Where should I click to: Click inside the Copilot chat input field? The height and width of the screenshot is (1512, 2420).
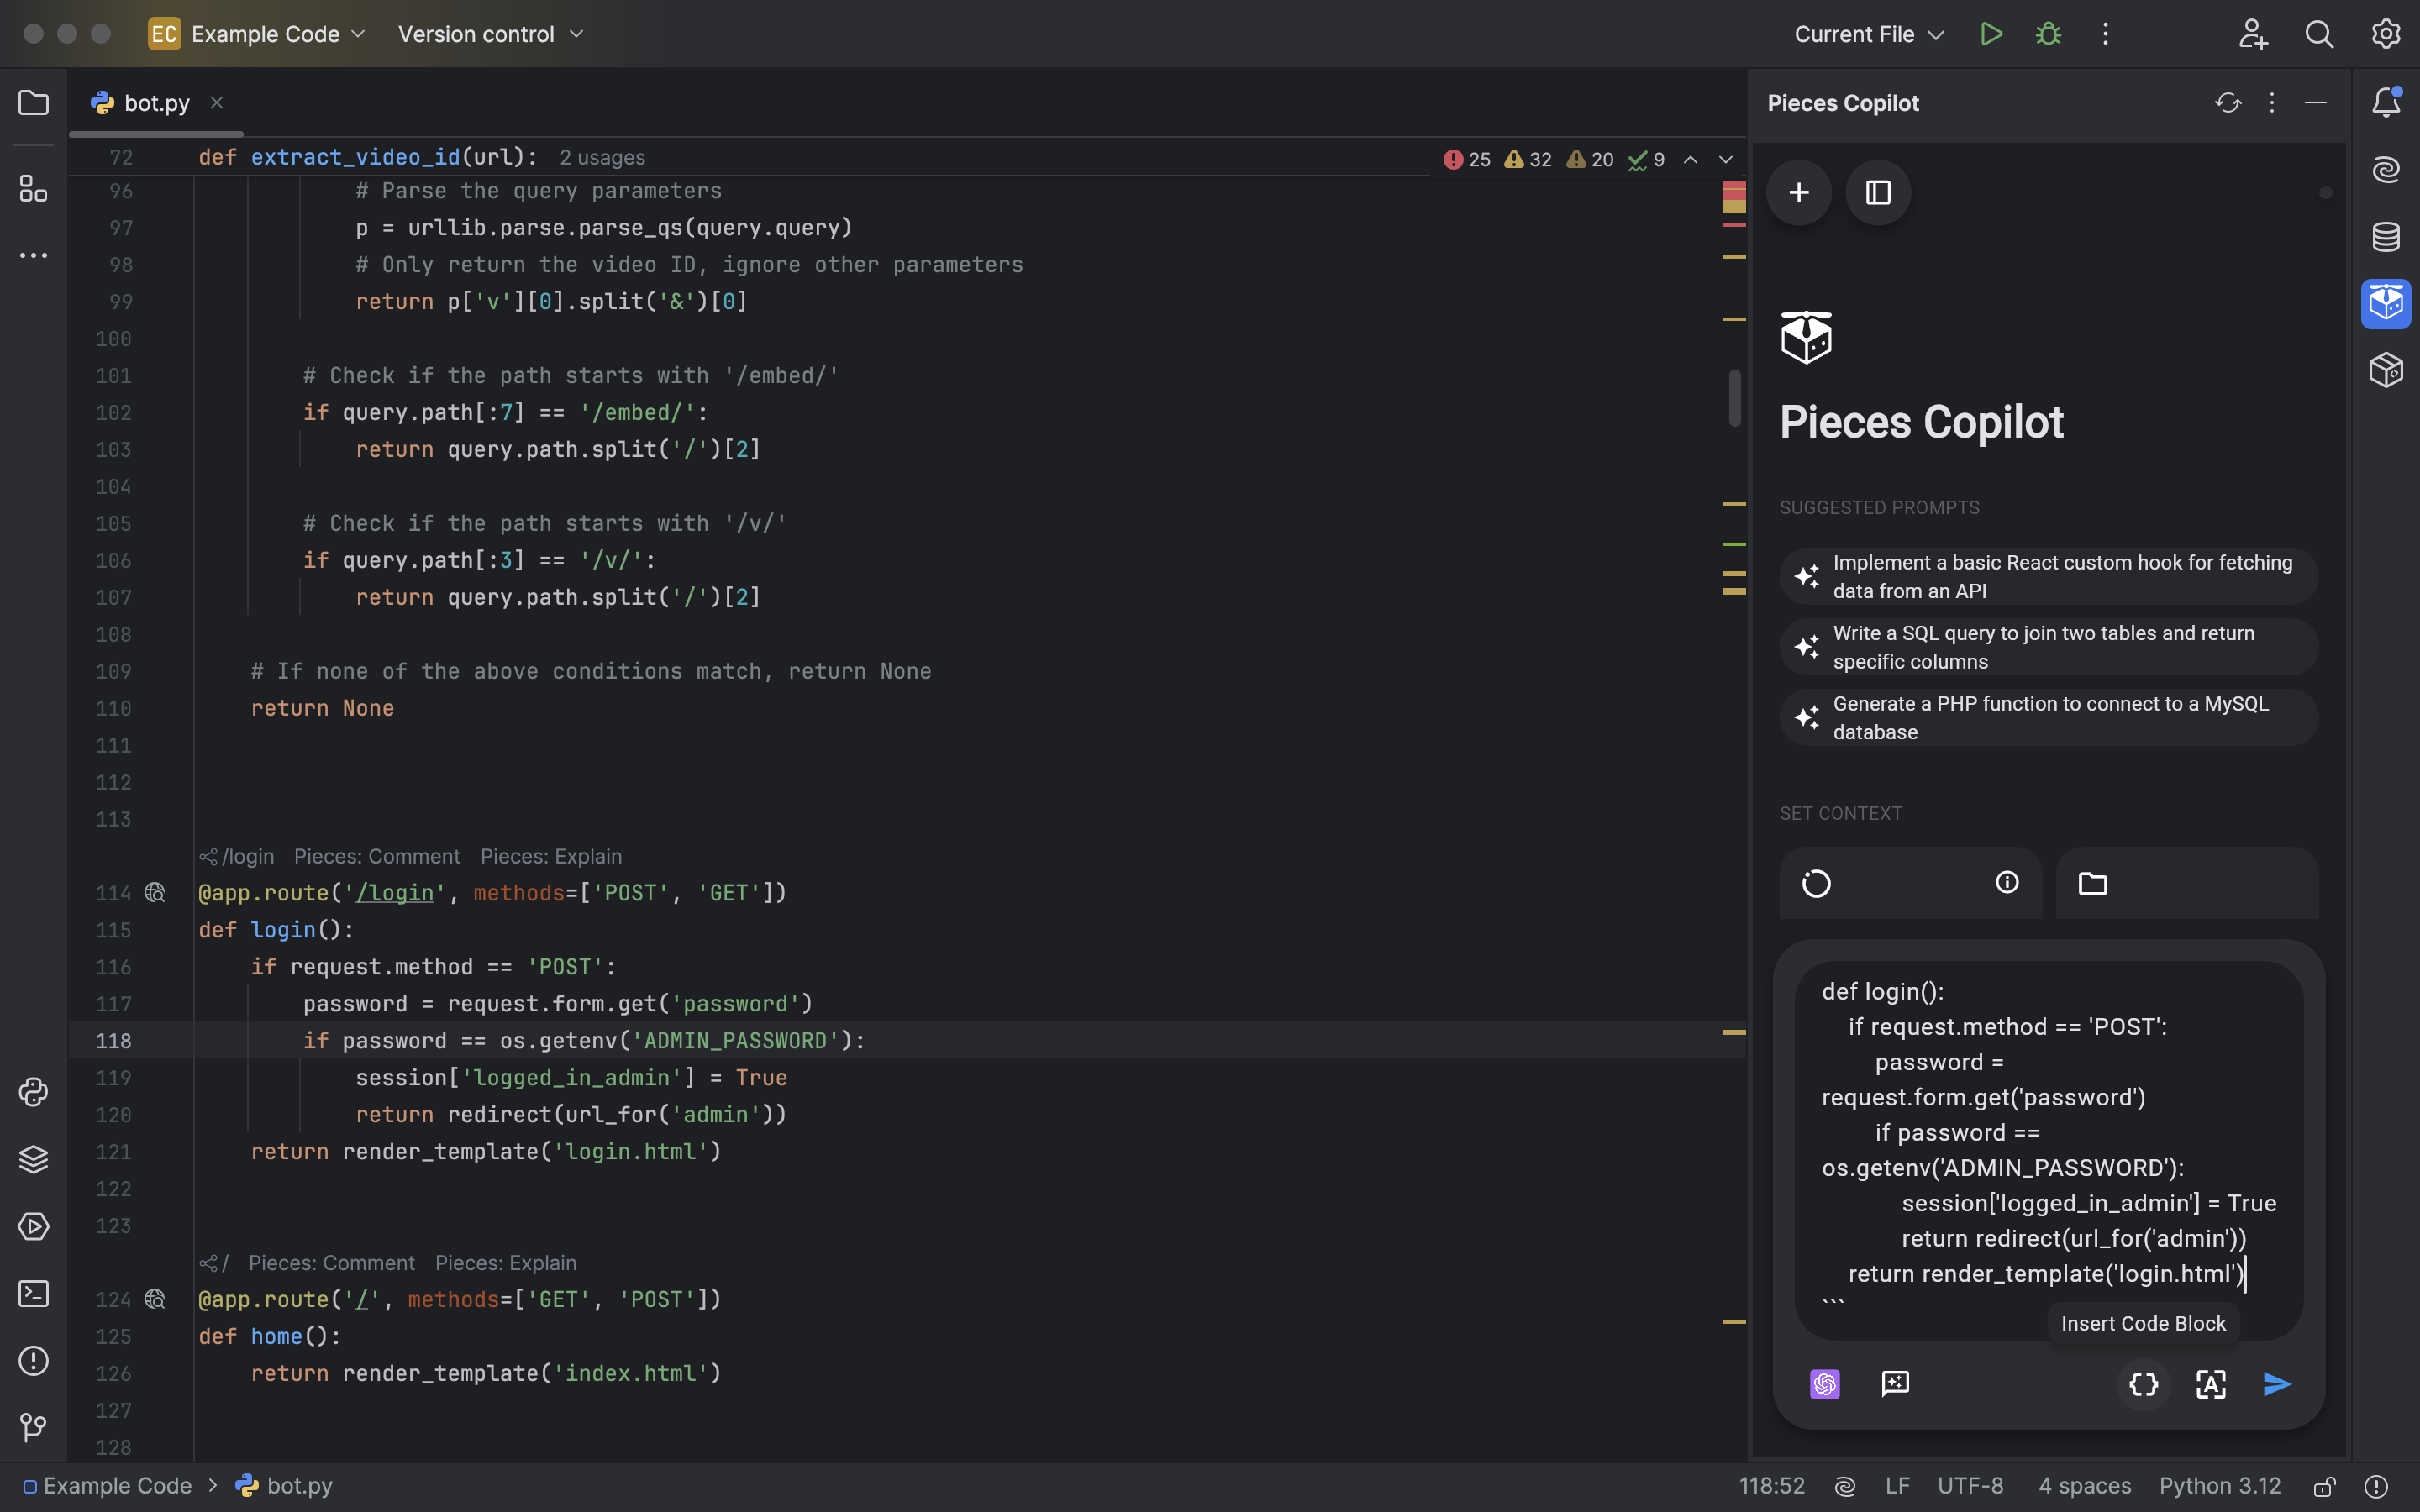coord(2048,1150)
